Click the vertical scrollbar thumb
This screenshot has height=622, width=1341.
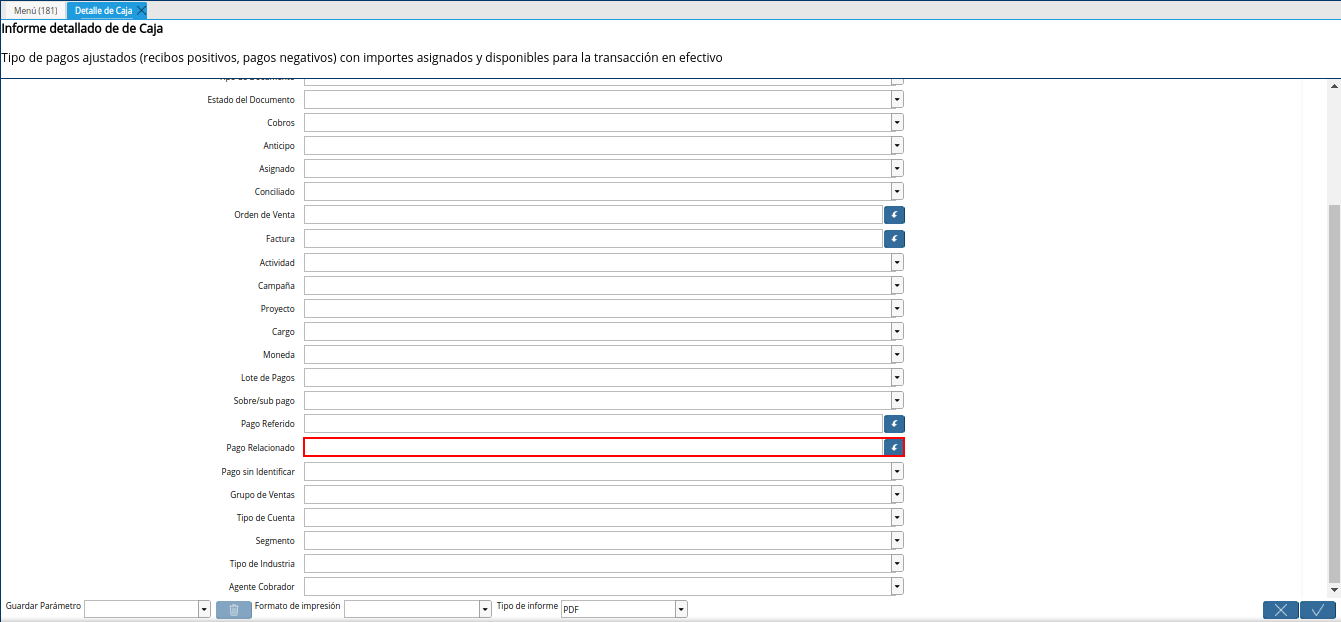coord(1333,392)
